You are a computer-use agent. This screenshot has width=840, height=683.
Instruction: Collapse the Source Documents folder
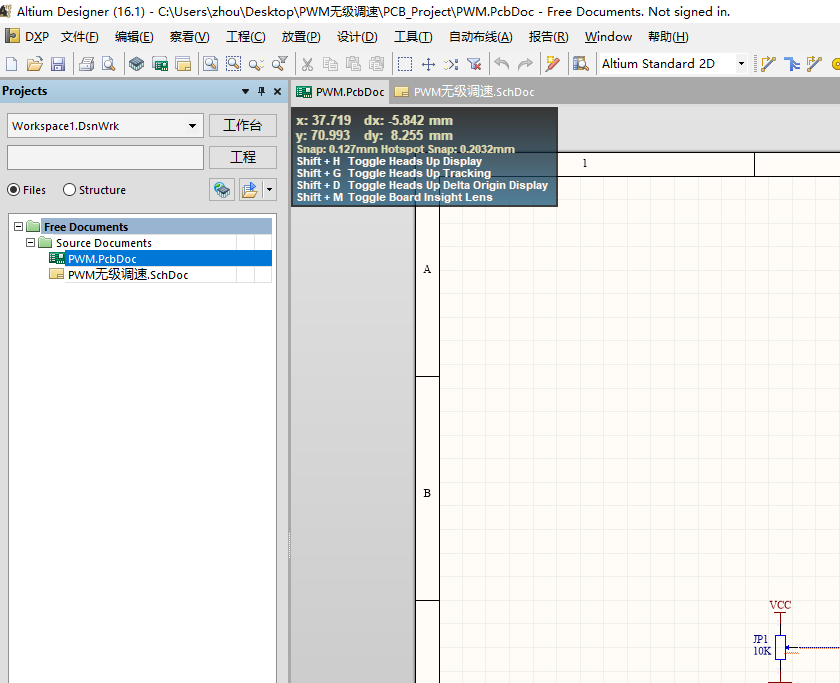[31, 243]
